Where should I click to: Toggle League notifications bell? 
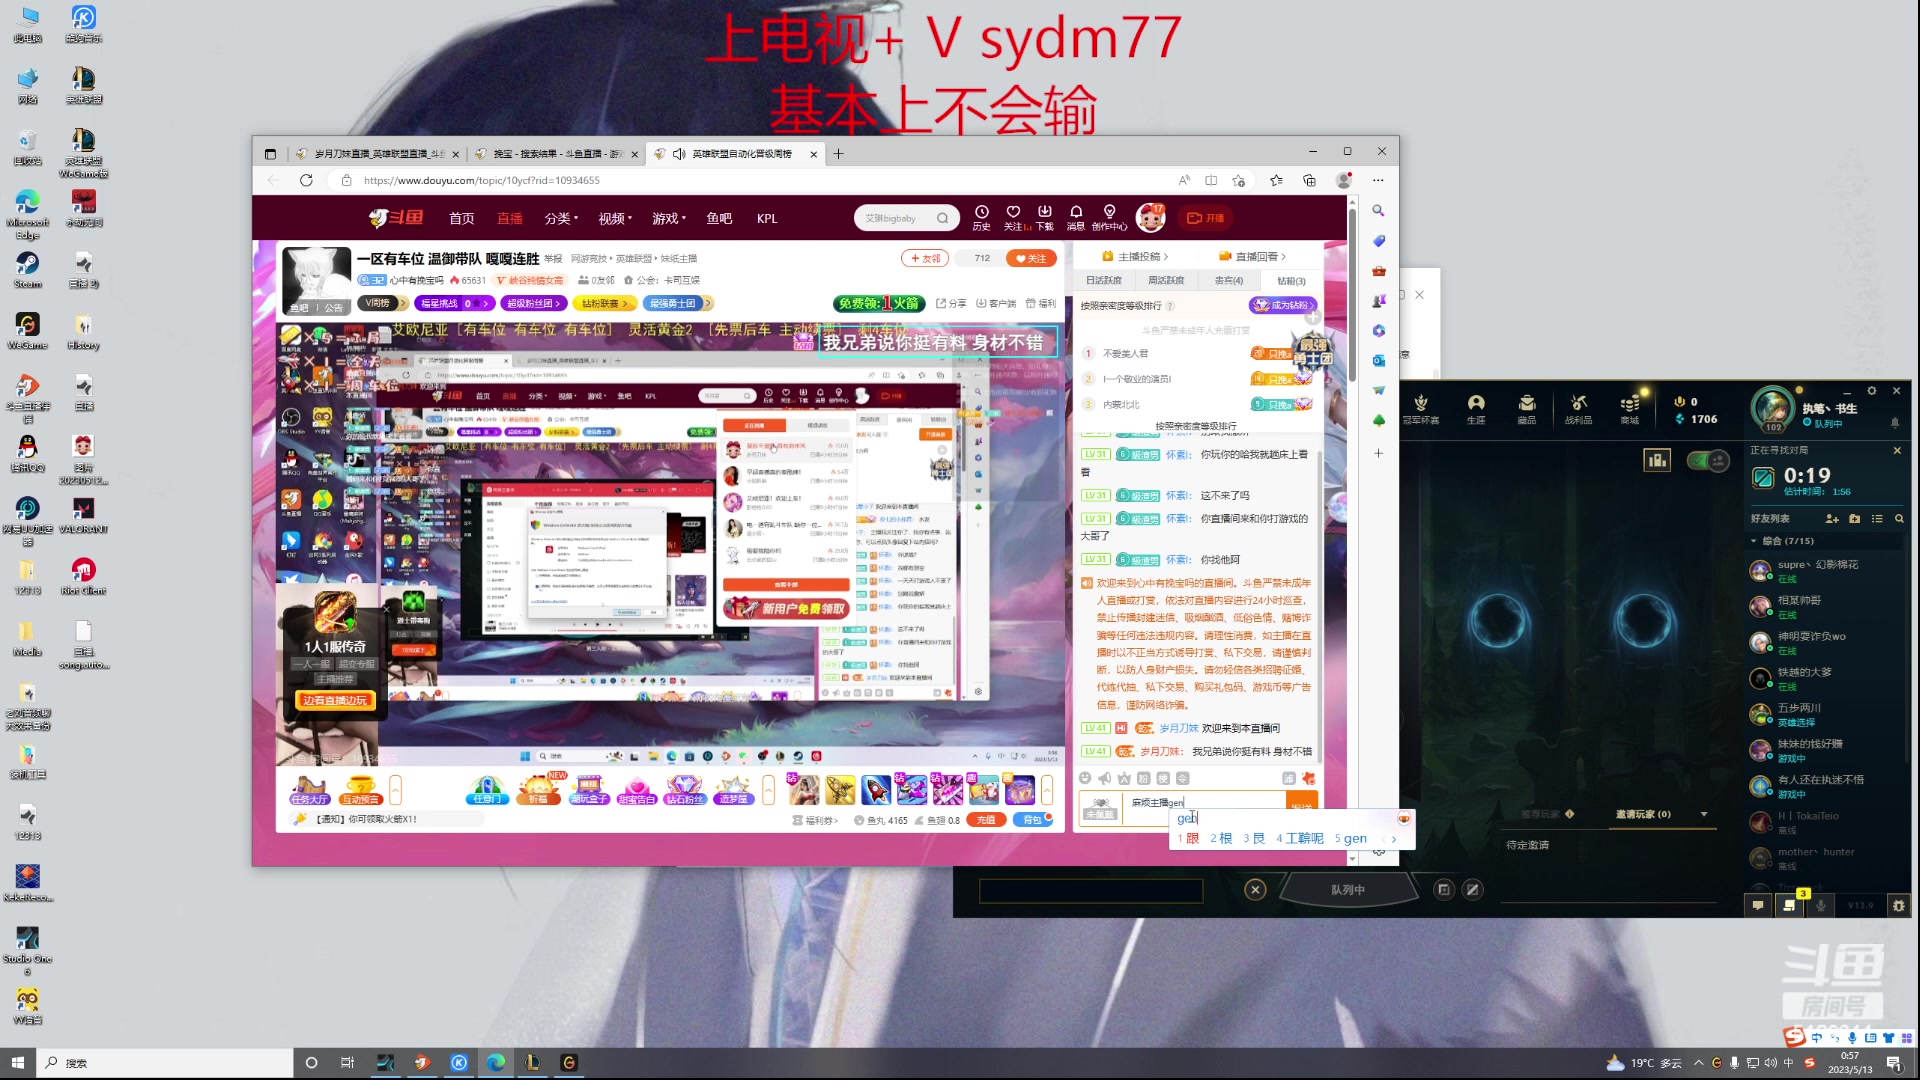point(1894,423)
